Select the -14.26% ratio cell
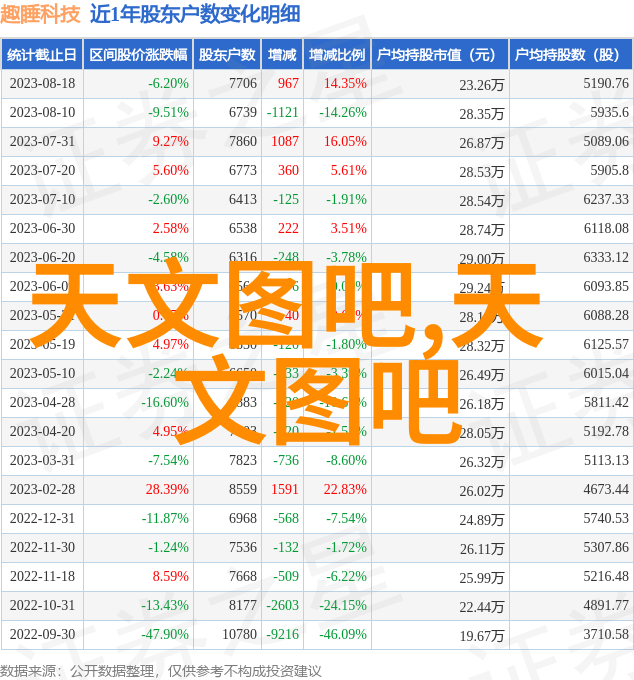The width and height of the screenshot is (634, 680). [343, 112]
